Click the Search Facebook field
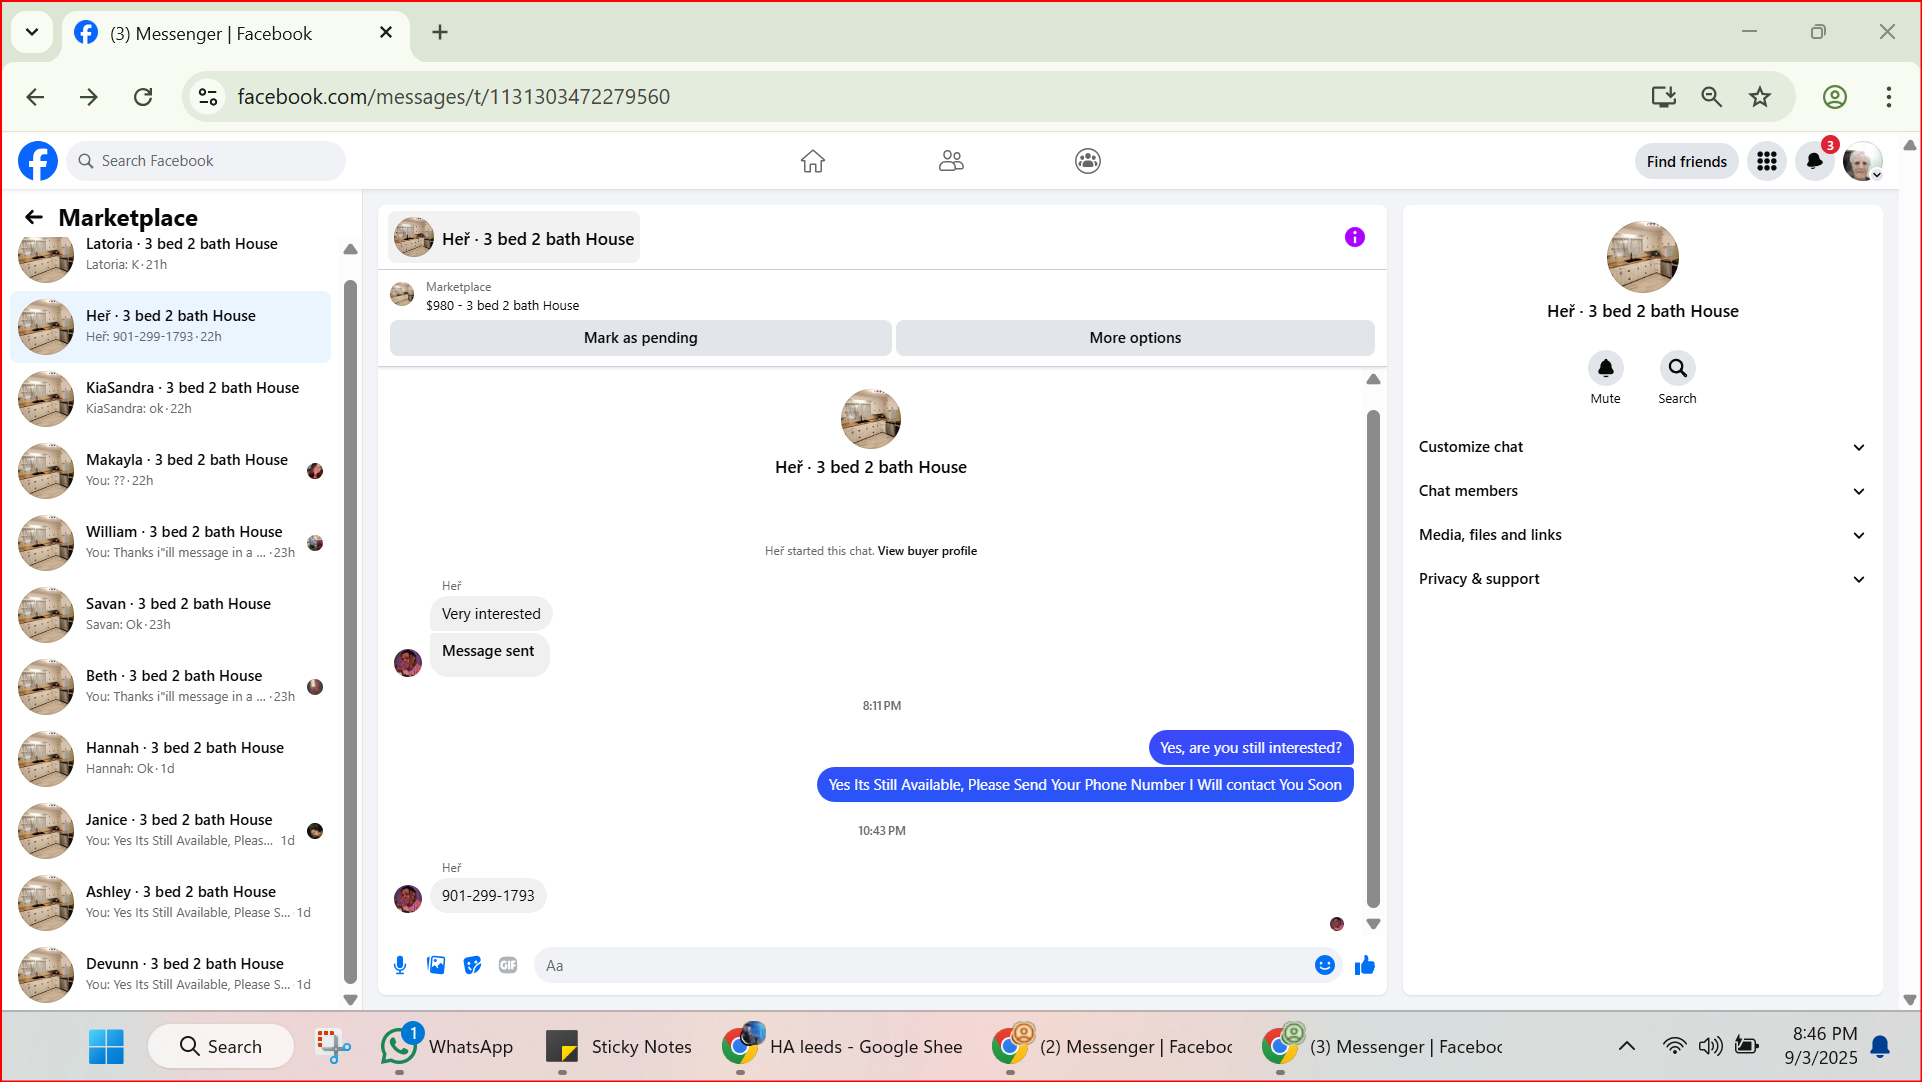 (x=206, y=161)
